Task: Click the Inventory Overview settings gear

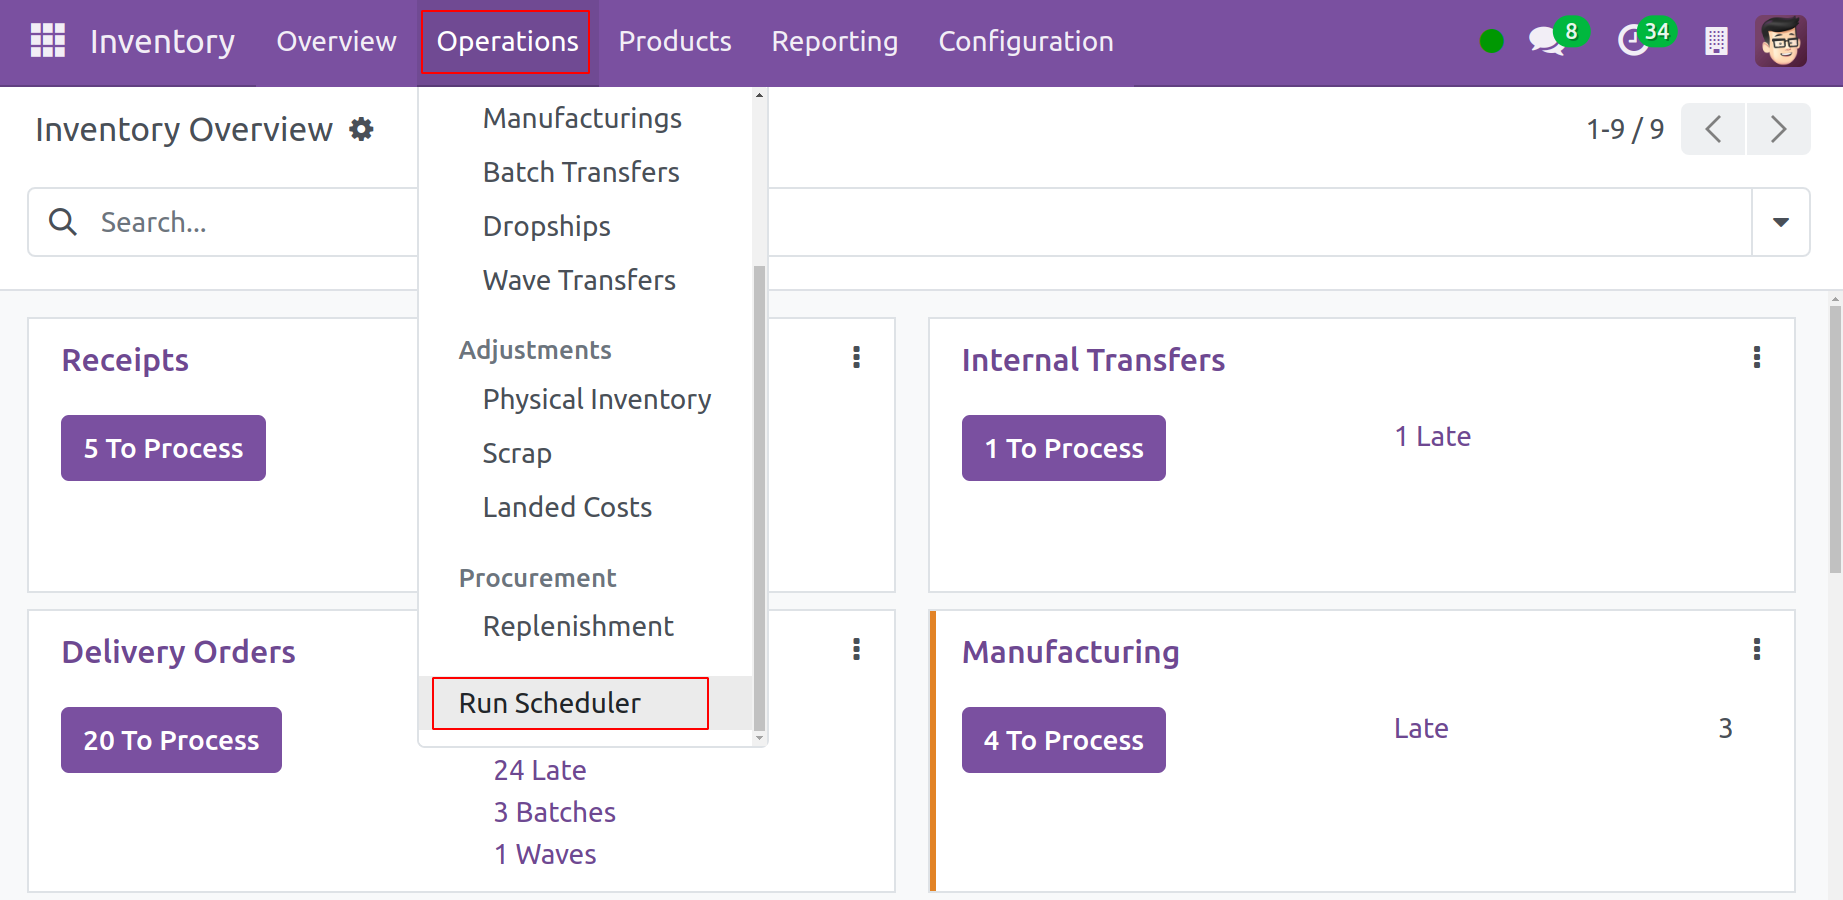Action: point(361,129)
